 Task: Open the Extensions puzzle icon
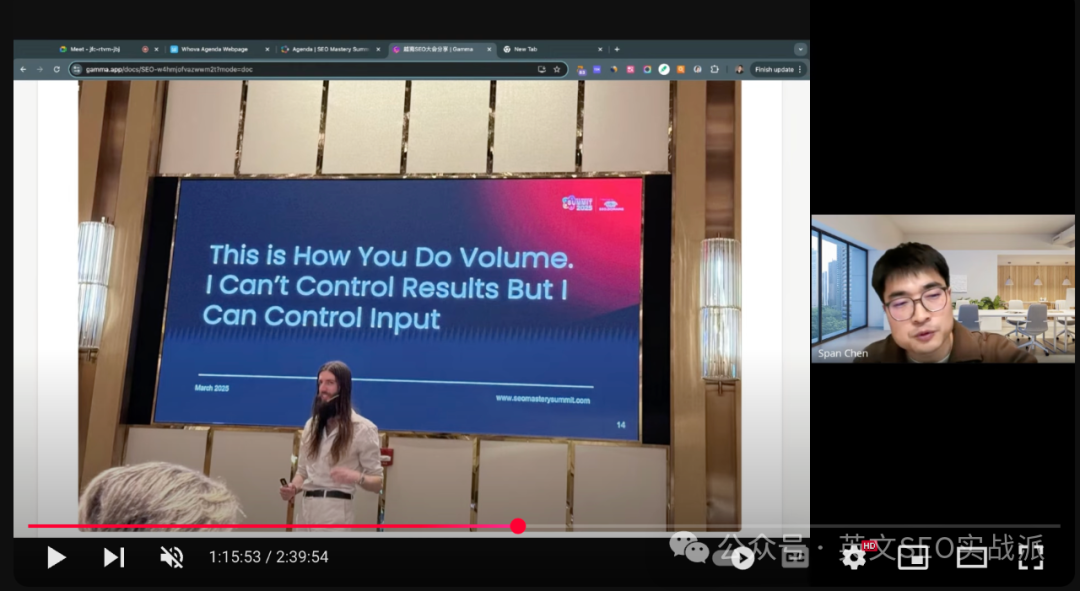(x=714, y=70)
